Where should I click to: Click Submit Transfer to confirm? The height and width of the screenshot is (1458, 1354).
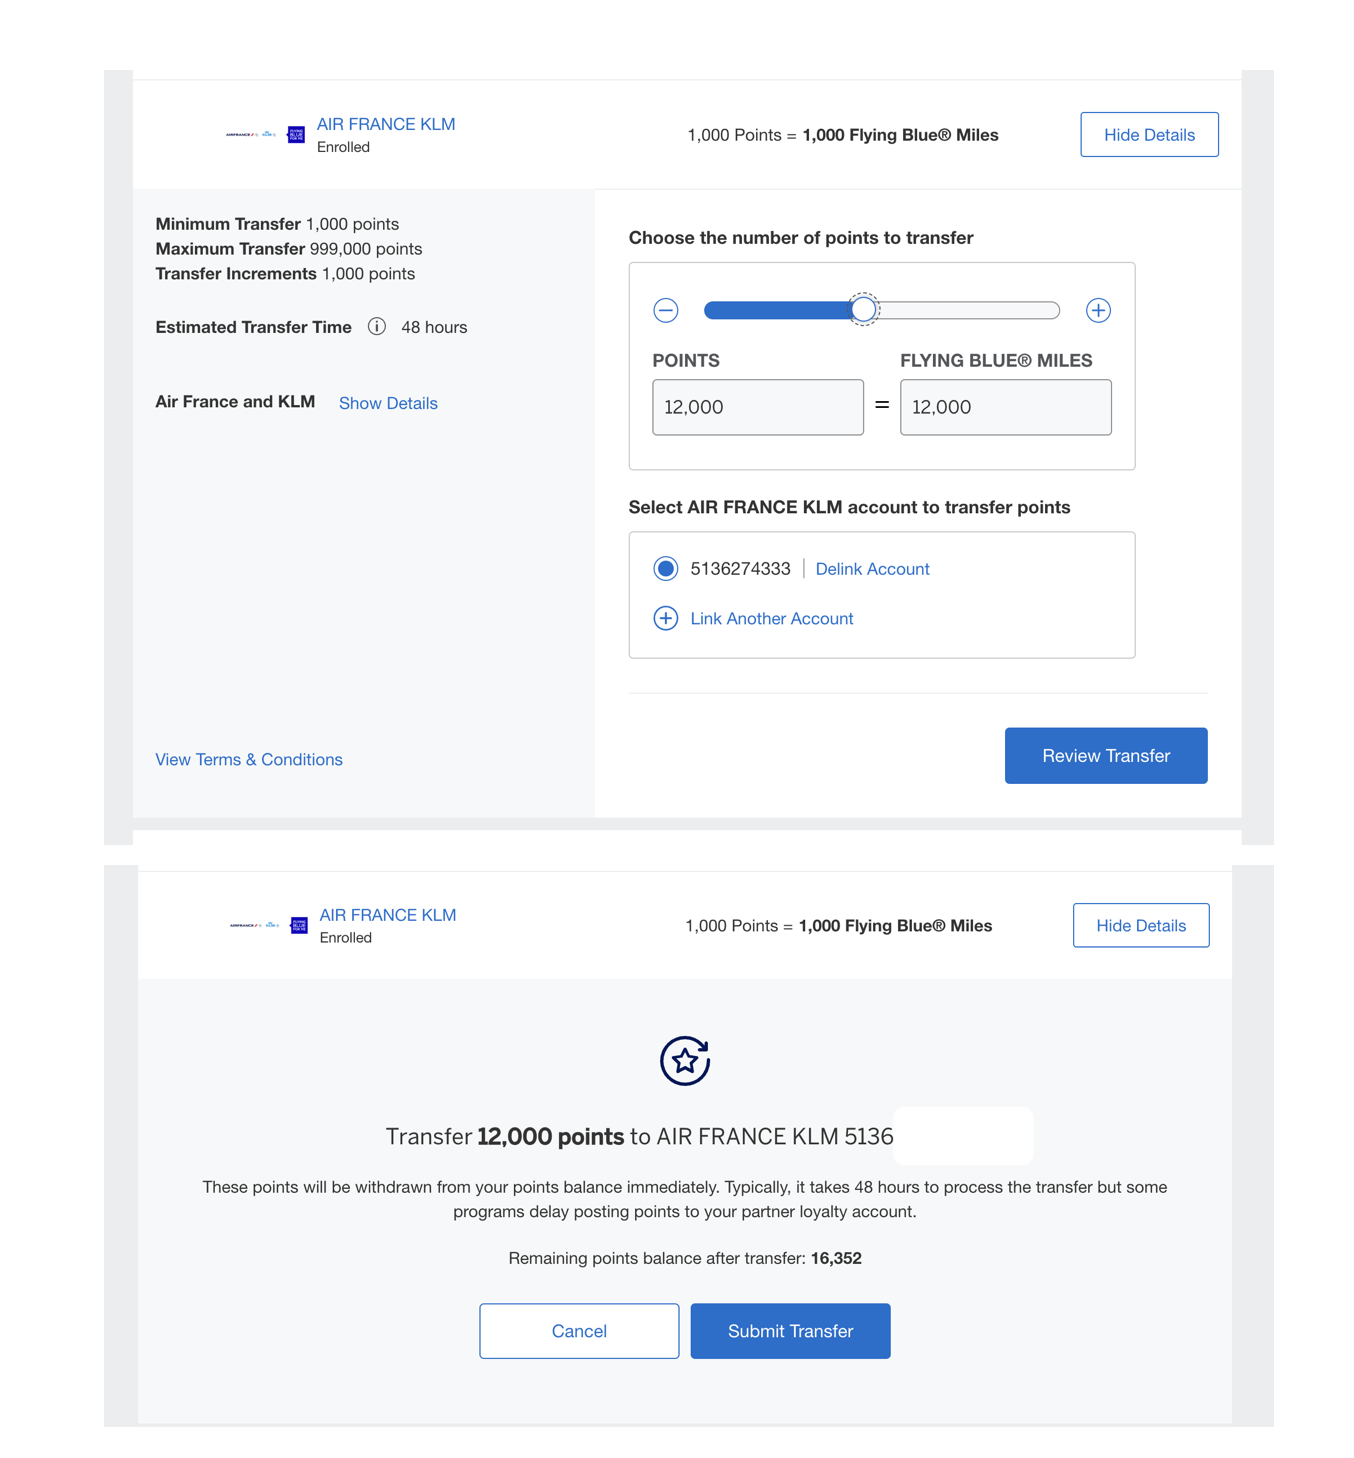coord(789,1331)
